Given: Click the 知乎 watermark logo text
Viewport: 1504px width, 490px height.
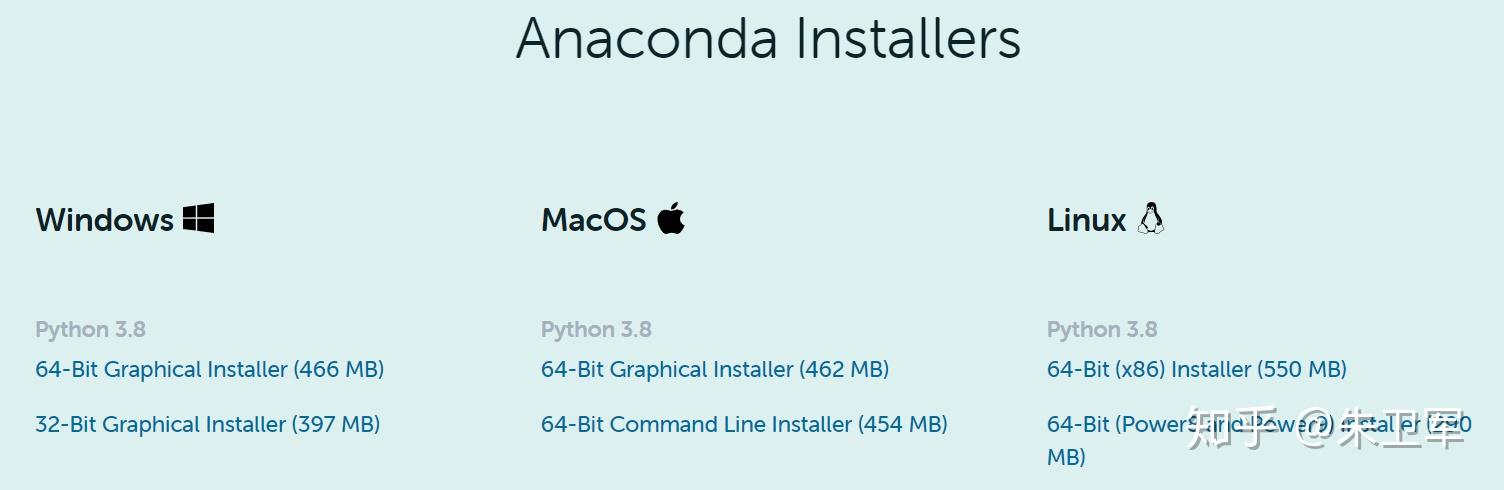Looking at the screenshot, I should [1222, 428].
